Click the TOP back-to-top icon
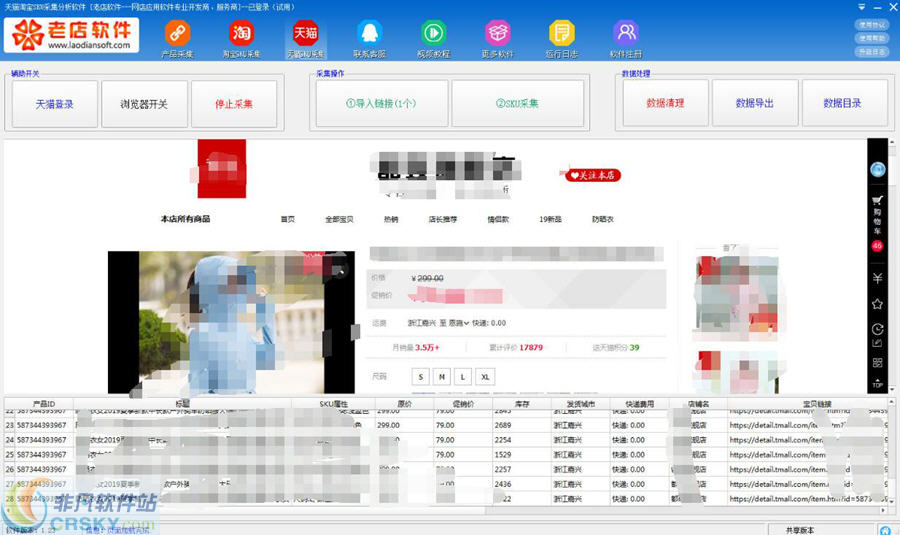900x535 pixels. click(877, 383)
